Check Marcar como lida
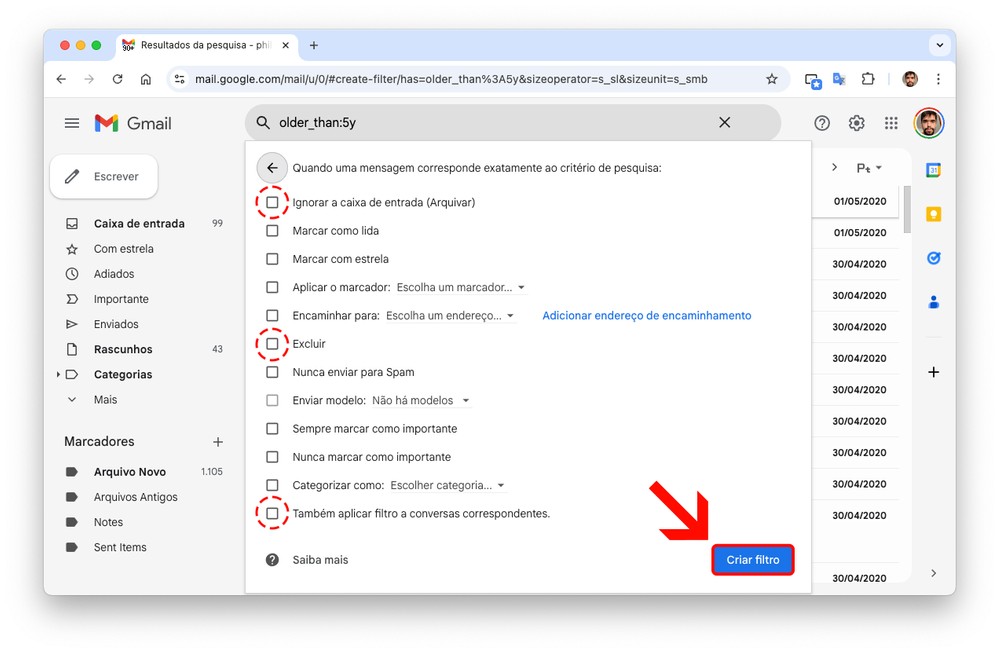Screen dimensions: 1000x654 (272, 230)
